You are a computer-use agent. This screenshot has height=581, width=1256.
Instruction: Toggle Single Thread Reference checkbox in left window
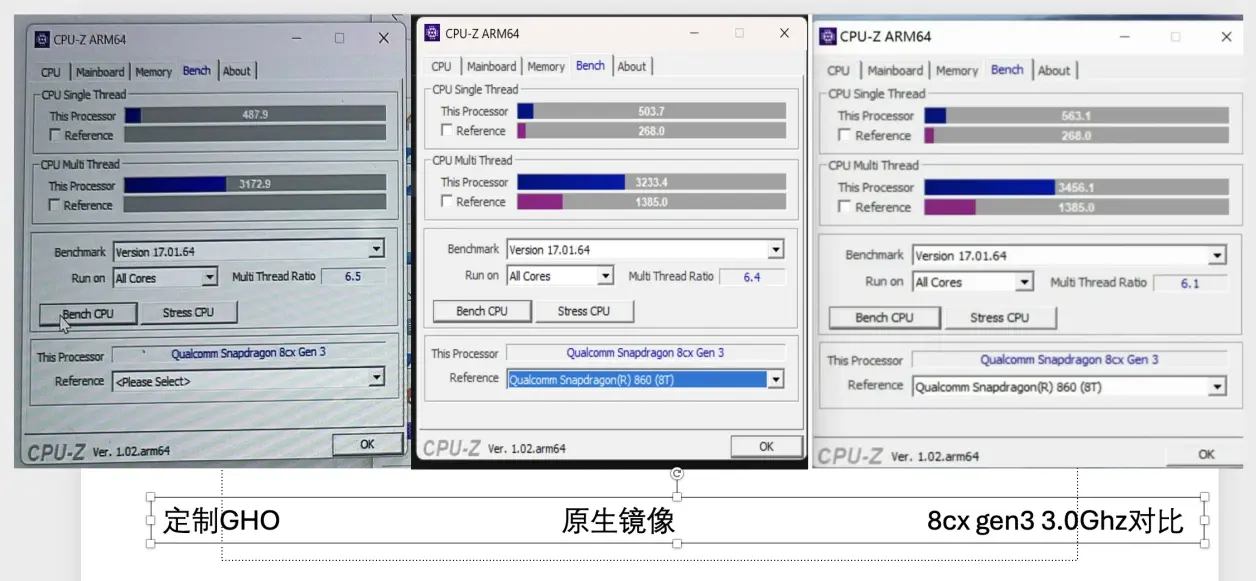(56, 135)
